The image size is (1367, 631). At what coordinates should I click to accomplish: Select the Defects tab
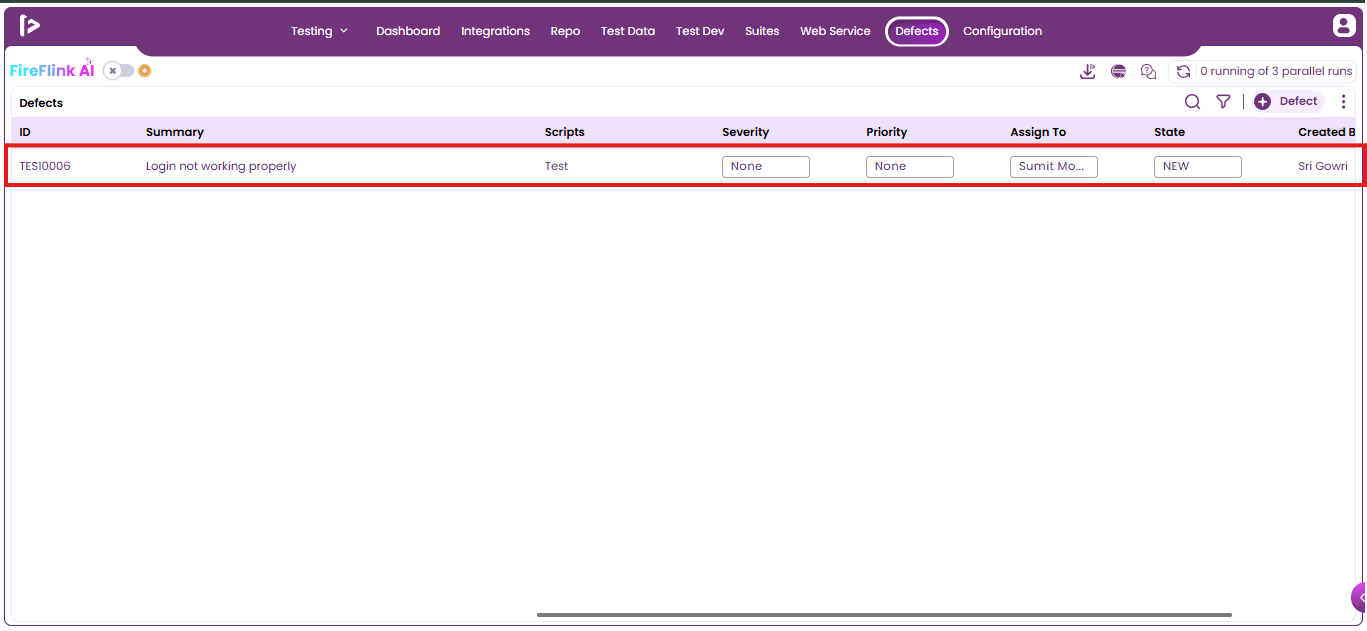click(x=917, y=31)
